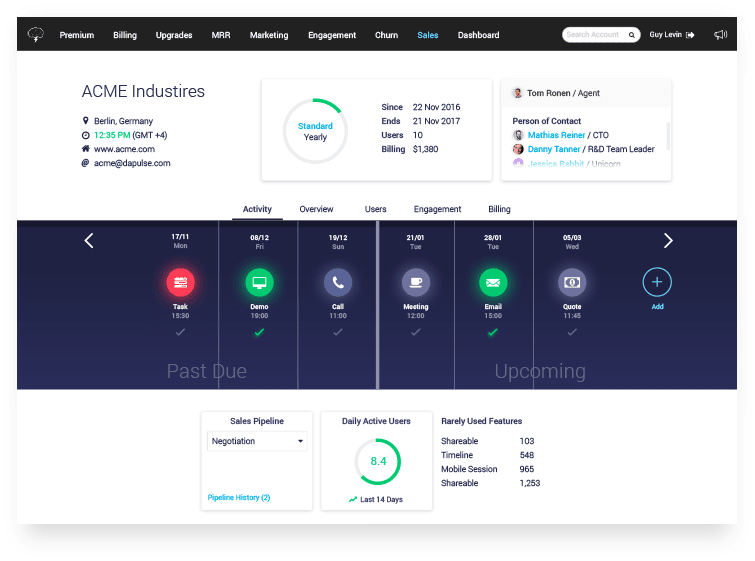This screenshot has width=755, height=561.
Task: Open the Mathias Reiner contact link
Action: click(x=556, y=135)
